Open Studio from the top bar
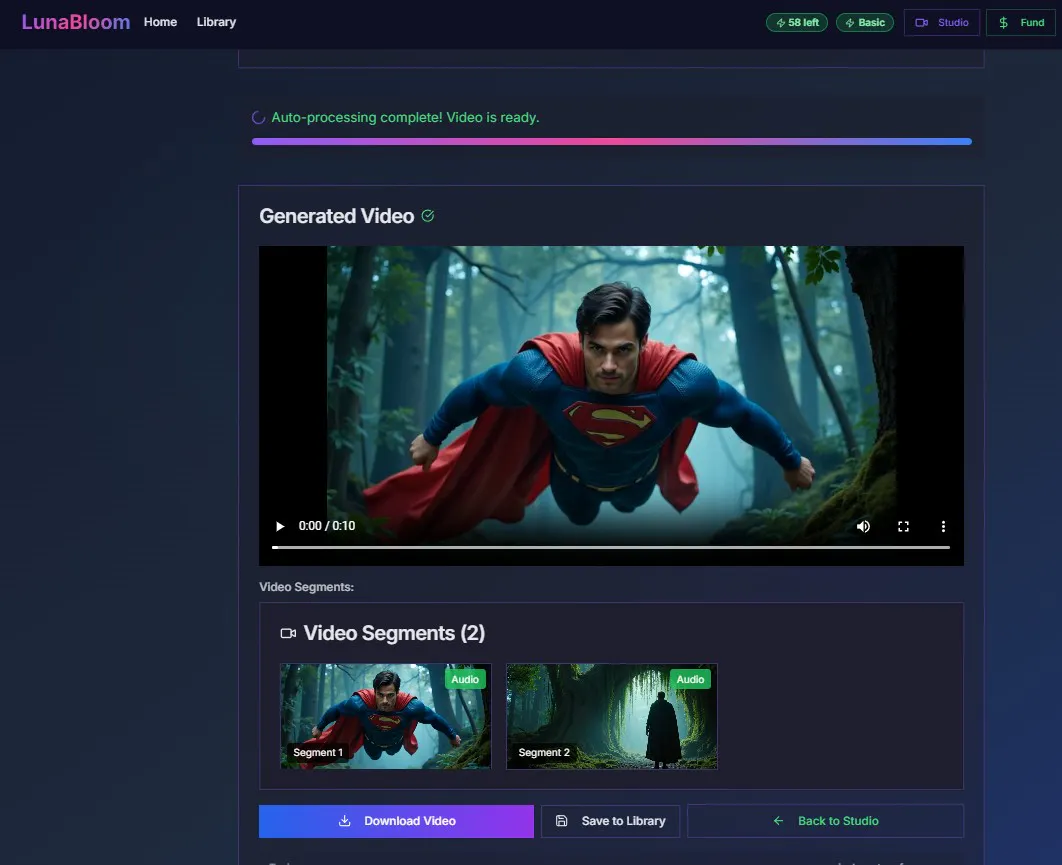Viewport: 1062px width, 865px height. coord(942,22)
